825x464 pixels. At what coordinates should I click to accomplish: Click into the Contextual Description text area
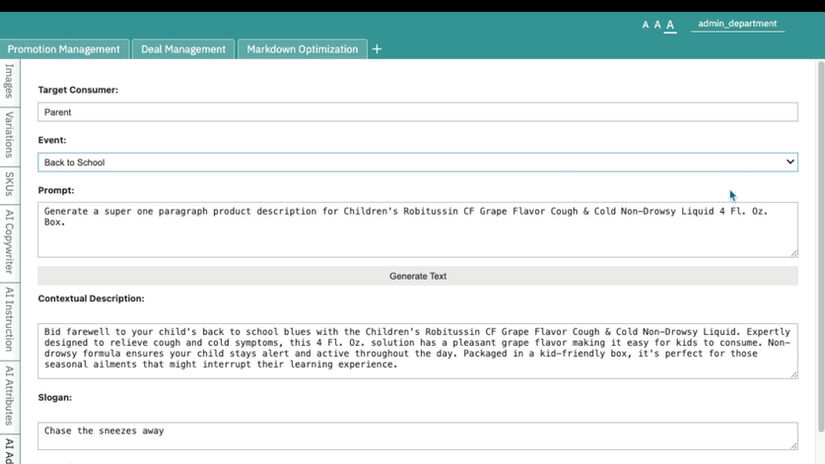pyautogui.click(x=418, y=351)
